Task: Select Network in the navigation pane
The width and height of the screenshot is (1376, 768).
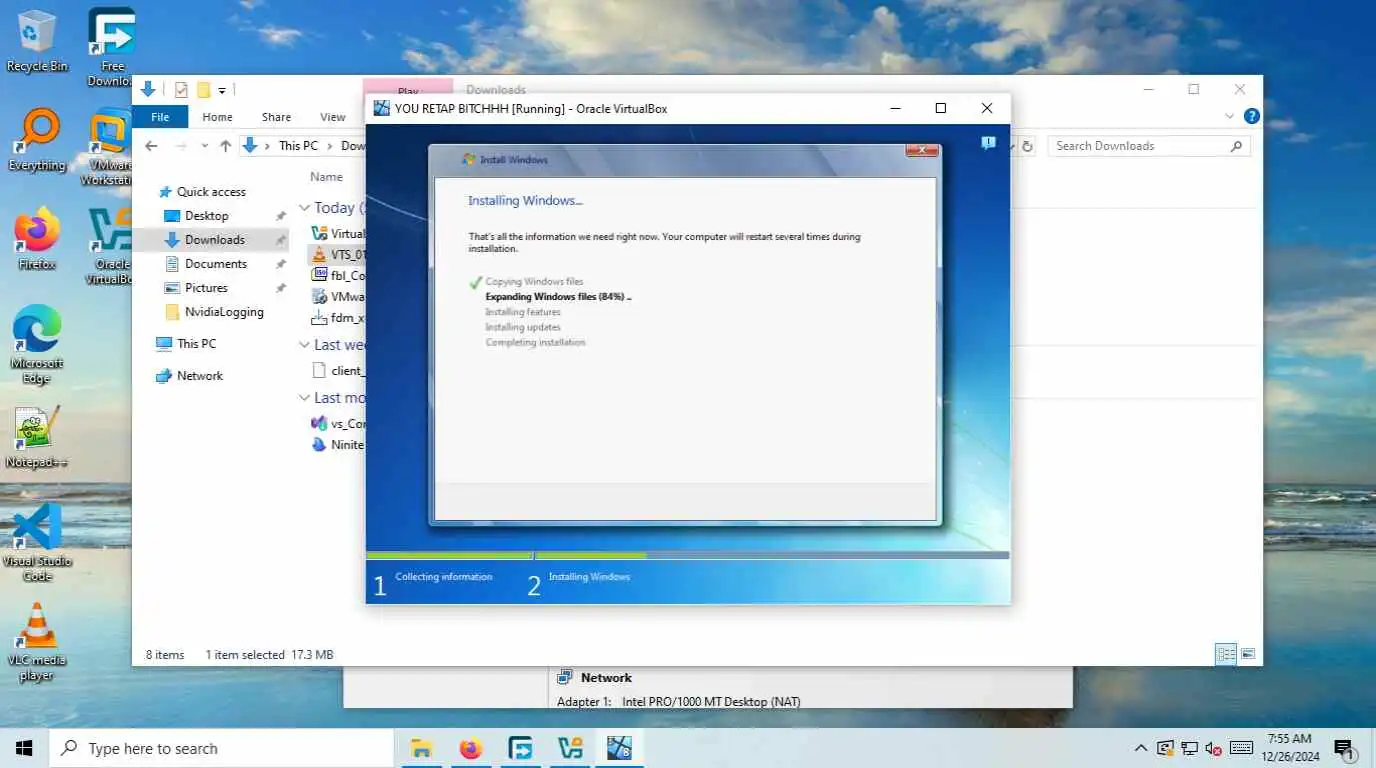Action: pos(200,376)
